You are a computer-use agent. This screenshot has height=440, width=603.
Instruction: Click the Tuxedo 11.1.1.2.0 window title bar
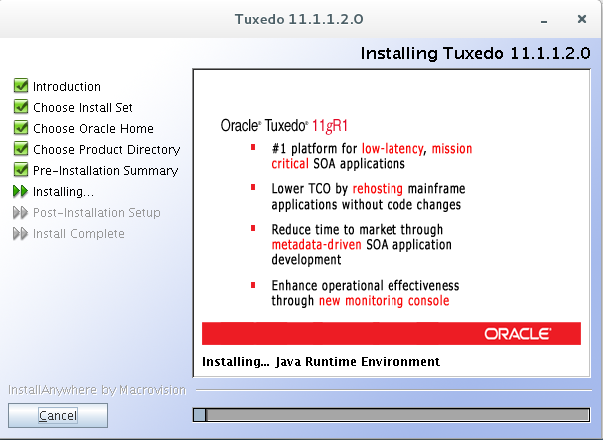pyautogui.click(x=299, y=19)
